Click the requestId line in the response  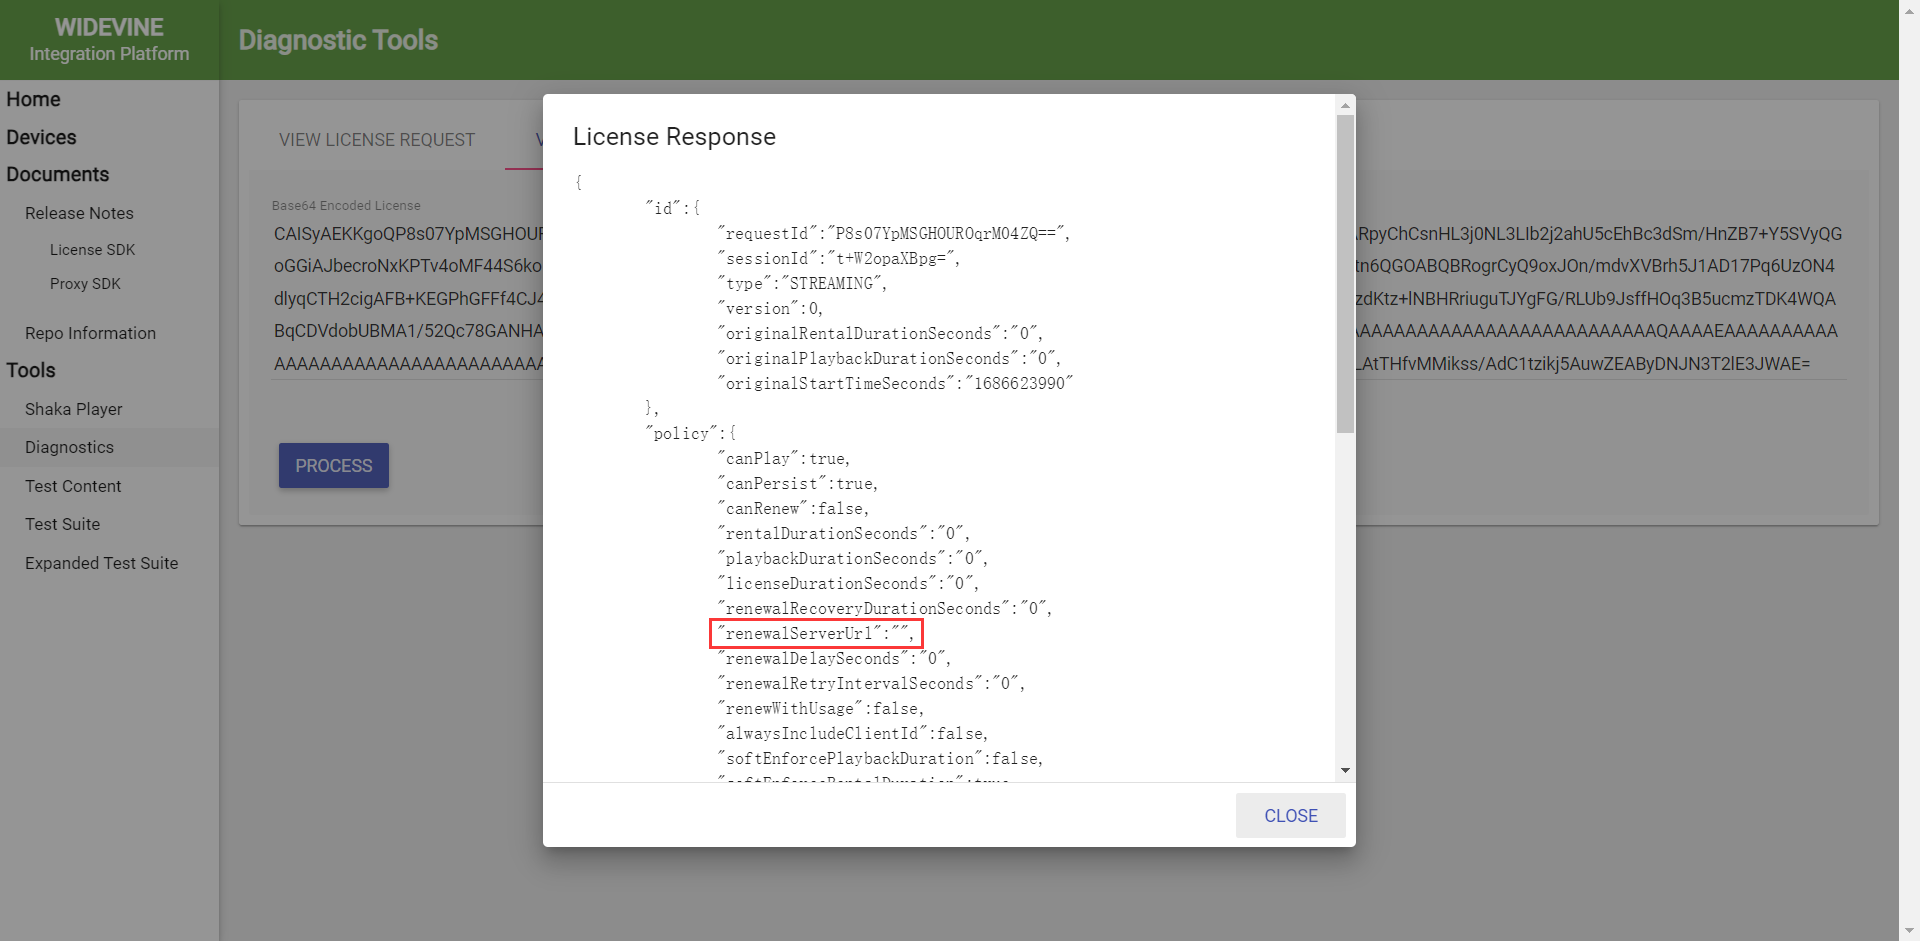(894, 234)
